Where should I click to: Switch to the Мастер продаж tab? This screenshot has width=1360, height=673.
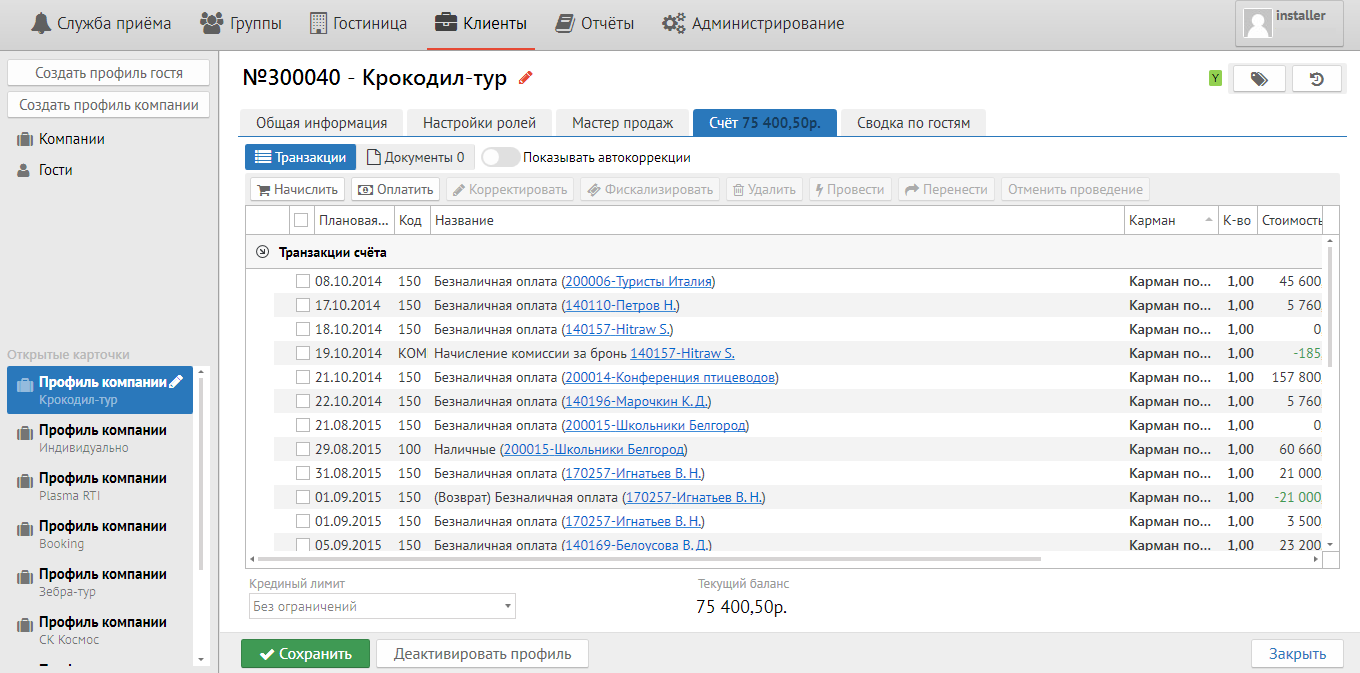tap(622, 123)
